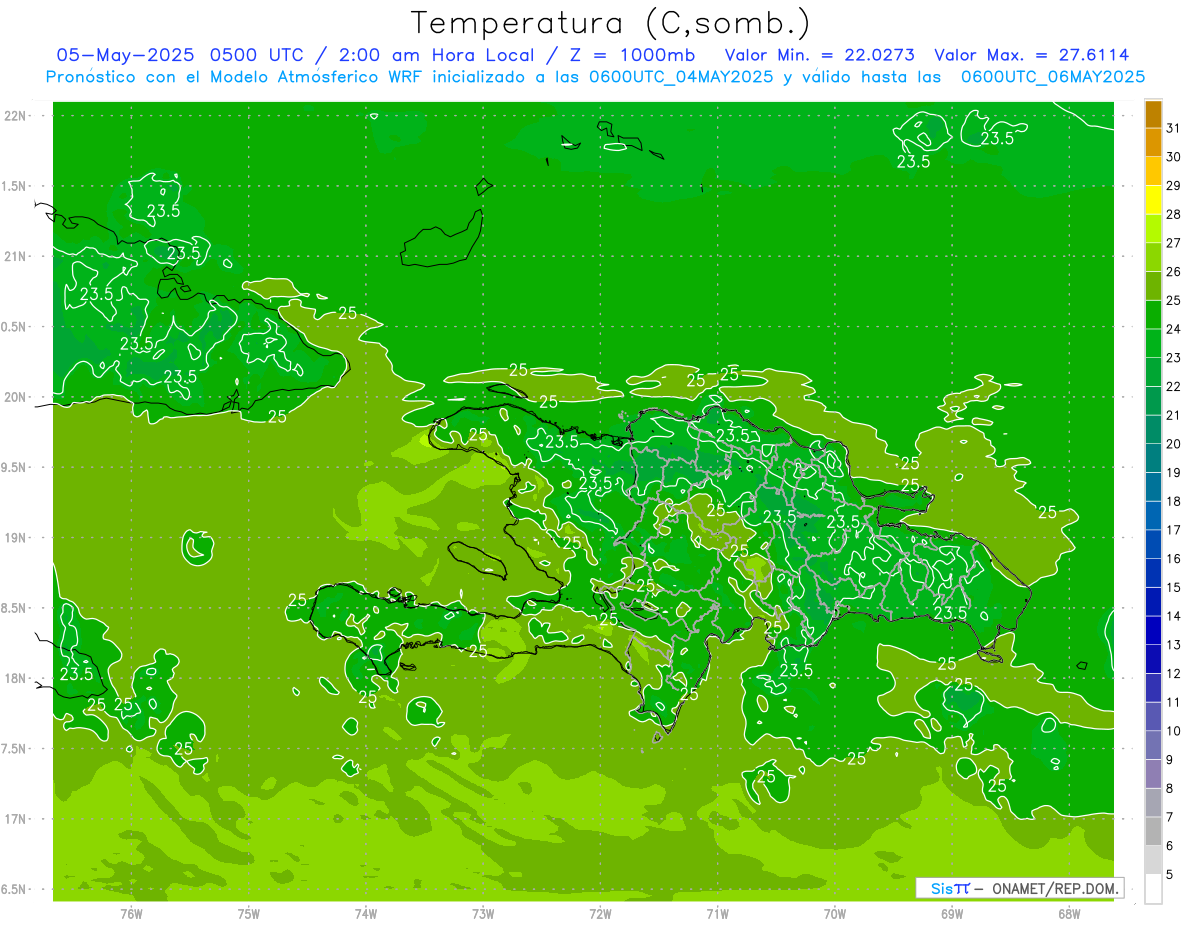Screen dimensions: 1200x927
Task: Click the '72W' longitude label
Action: coord(600,914)
